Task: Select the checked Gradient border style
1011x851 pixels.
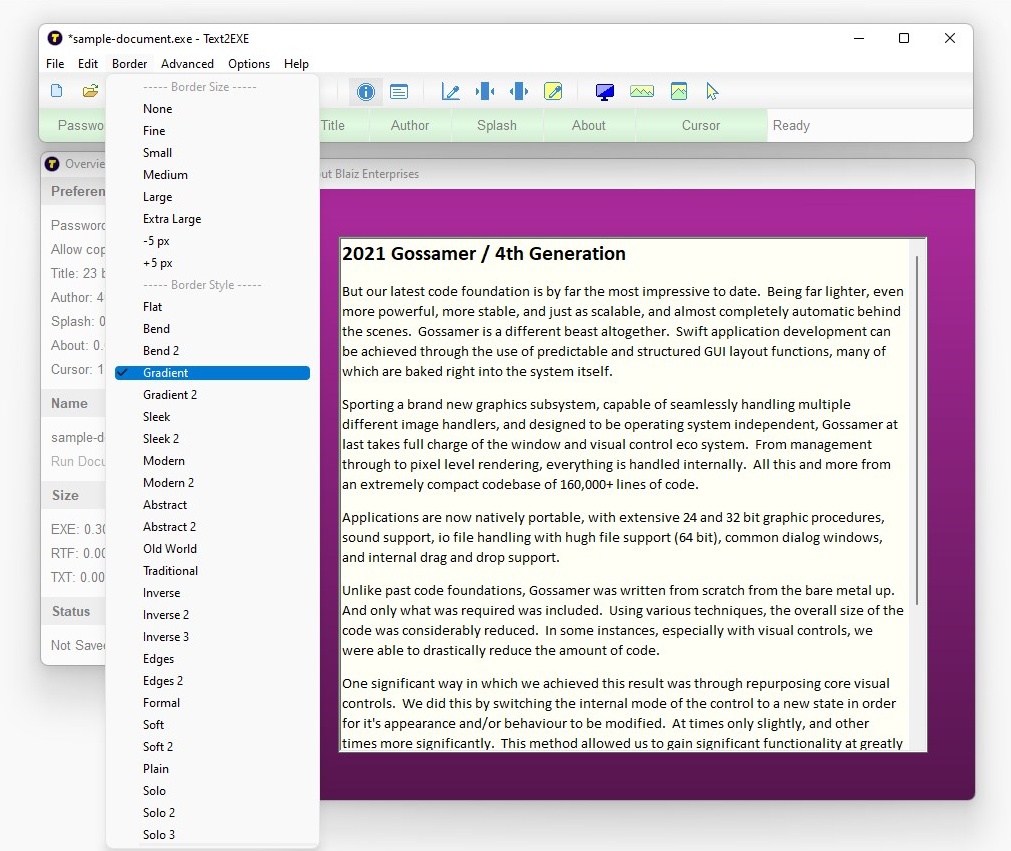Action: click(x=166, y=373)
